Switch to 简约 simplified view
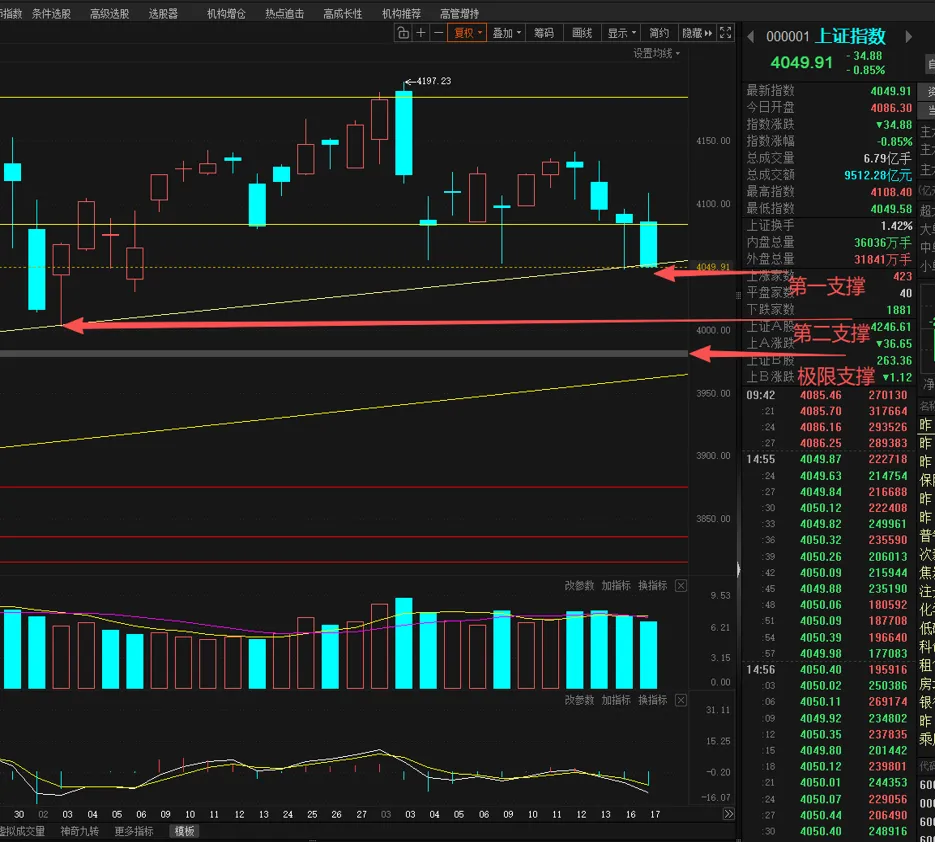The image size is (936, 842). pos(659,33)
